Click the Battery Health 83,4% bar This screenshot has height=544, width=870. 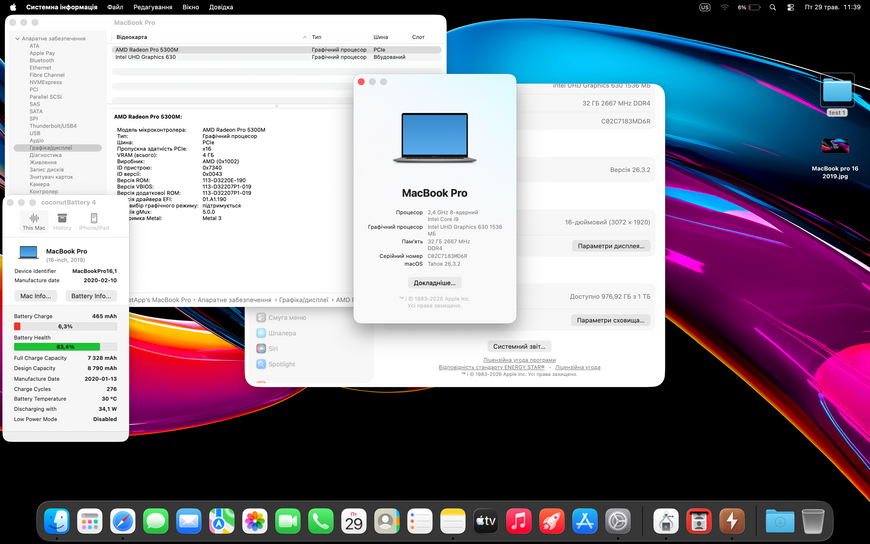click(x=65, y=347)
